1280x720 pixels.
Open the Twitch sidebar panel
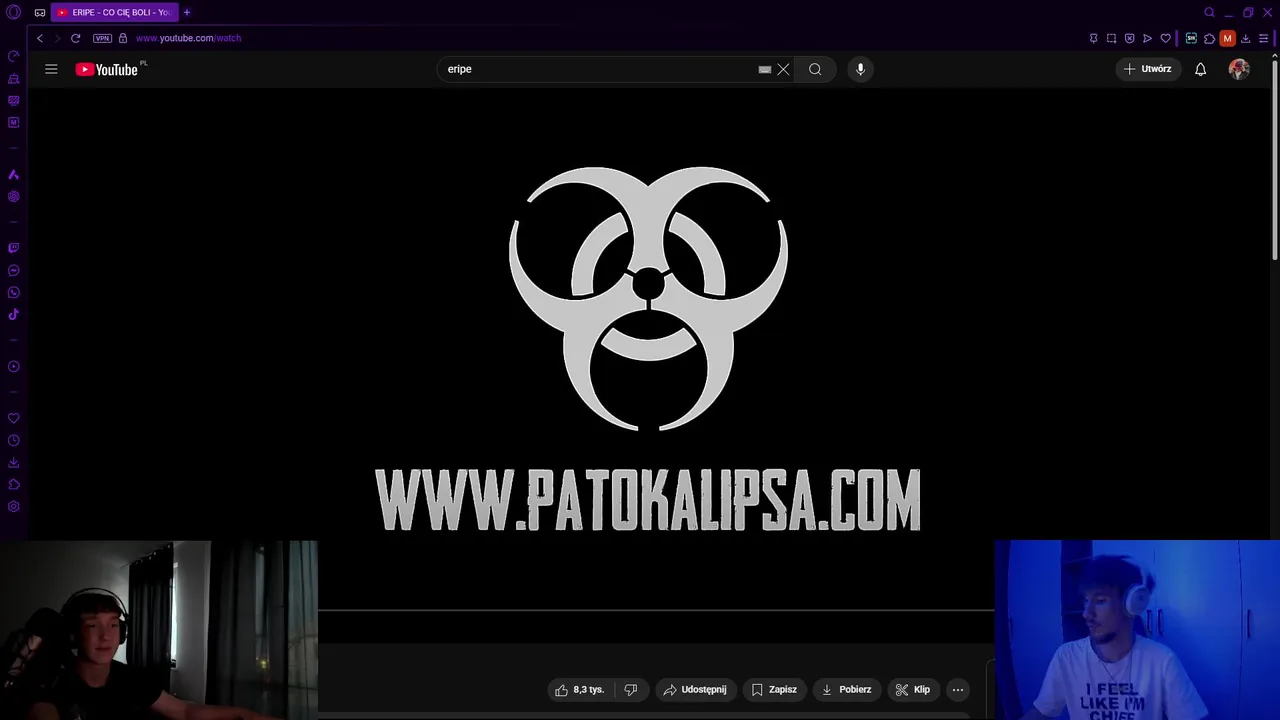click(13, 248)
